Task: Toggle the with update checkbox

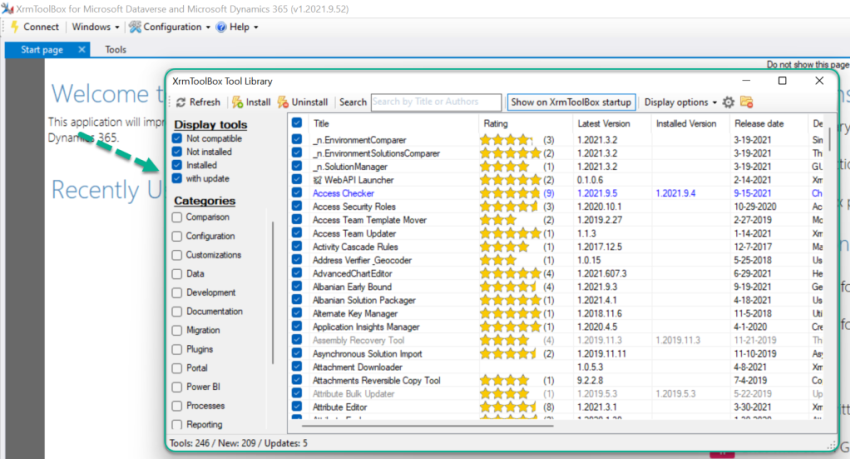Action: tap(177, 178)
